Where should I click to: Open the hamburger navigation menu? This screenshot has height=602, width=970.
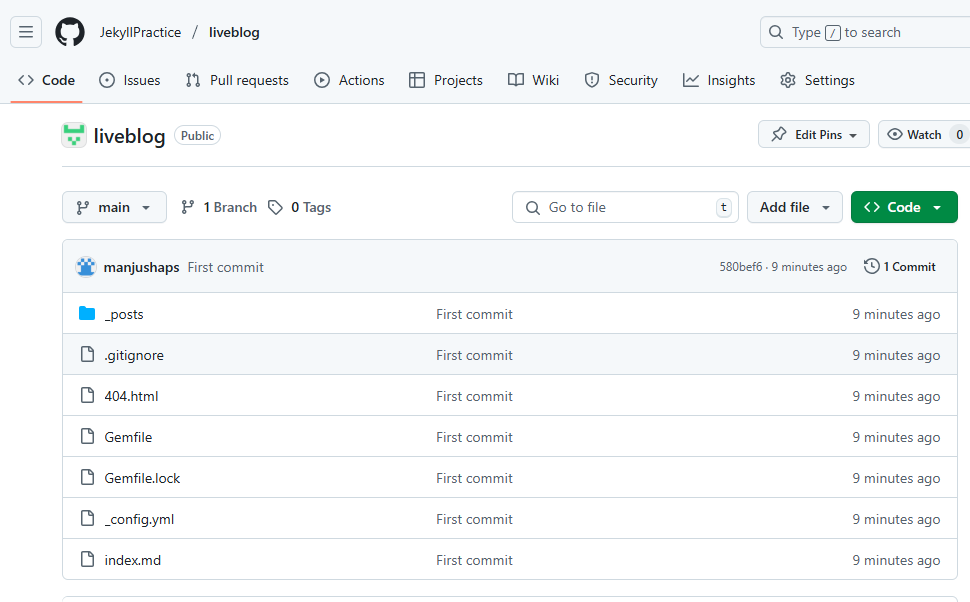pyautogui.click(x=26, y=32)
